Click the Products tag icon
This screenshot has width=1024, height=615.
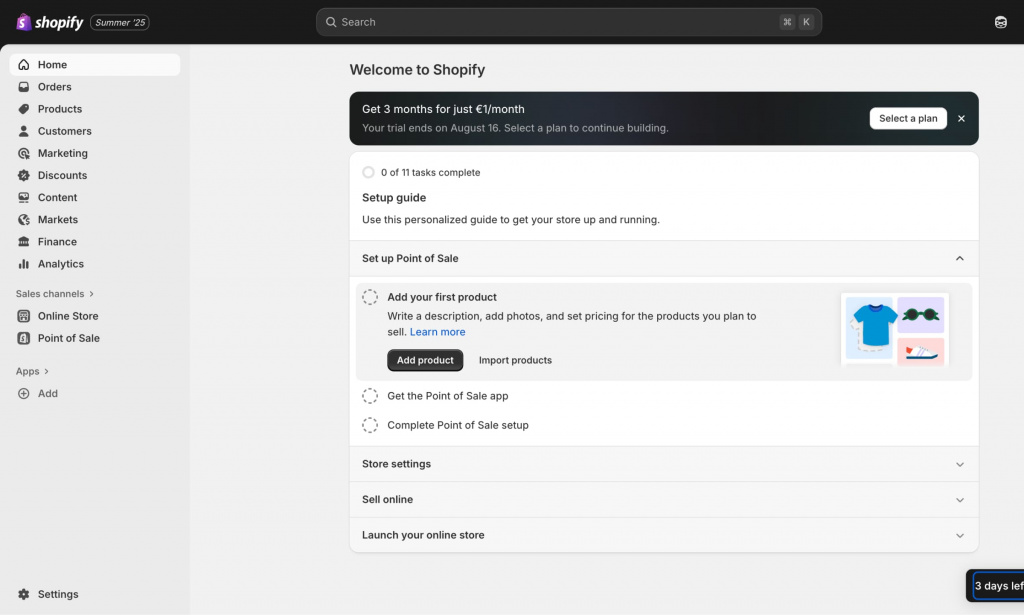[x=24, y=109]
